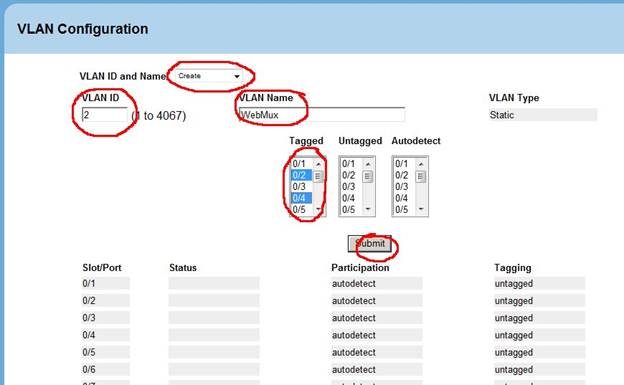
Task: Click Slot/Port cell 0/1 in table
Action: (105, 283)
